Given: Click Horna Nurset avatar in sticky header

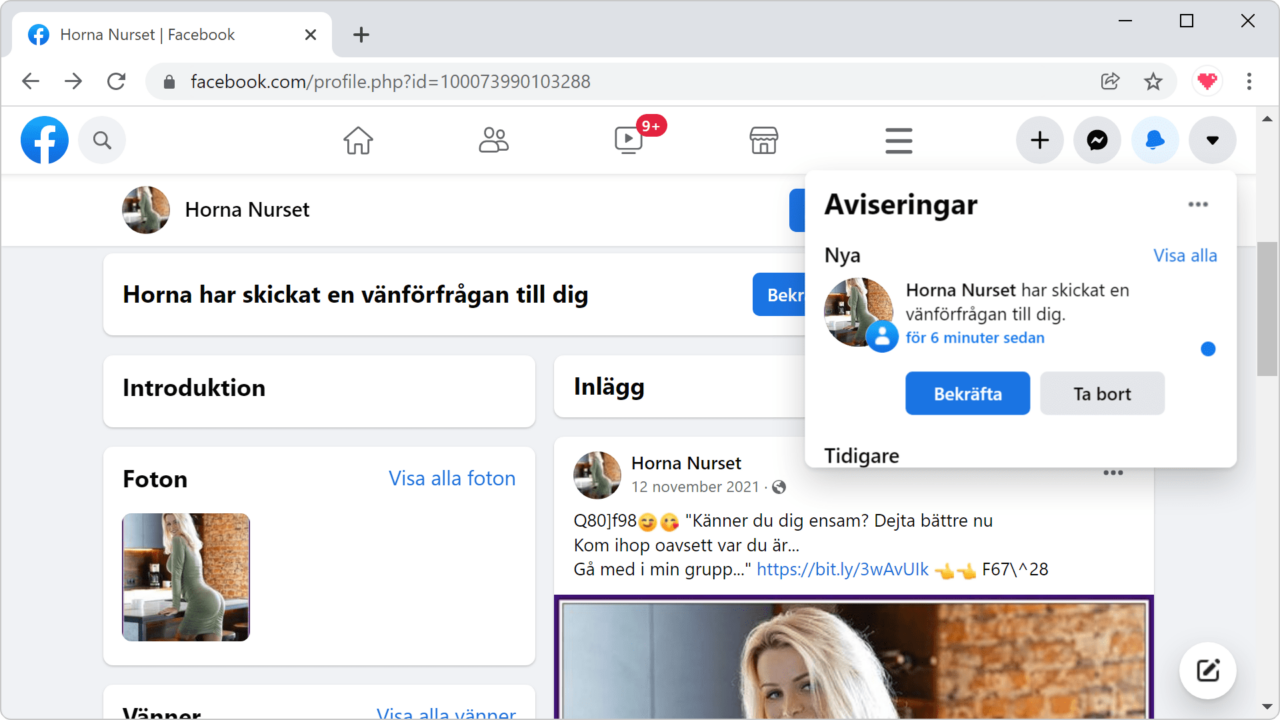Looking at the screenshot, I should (146, 210).
